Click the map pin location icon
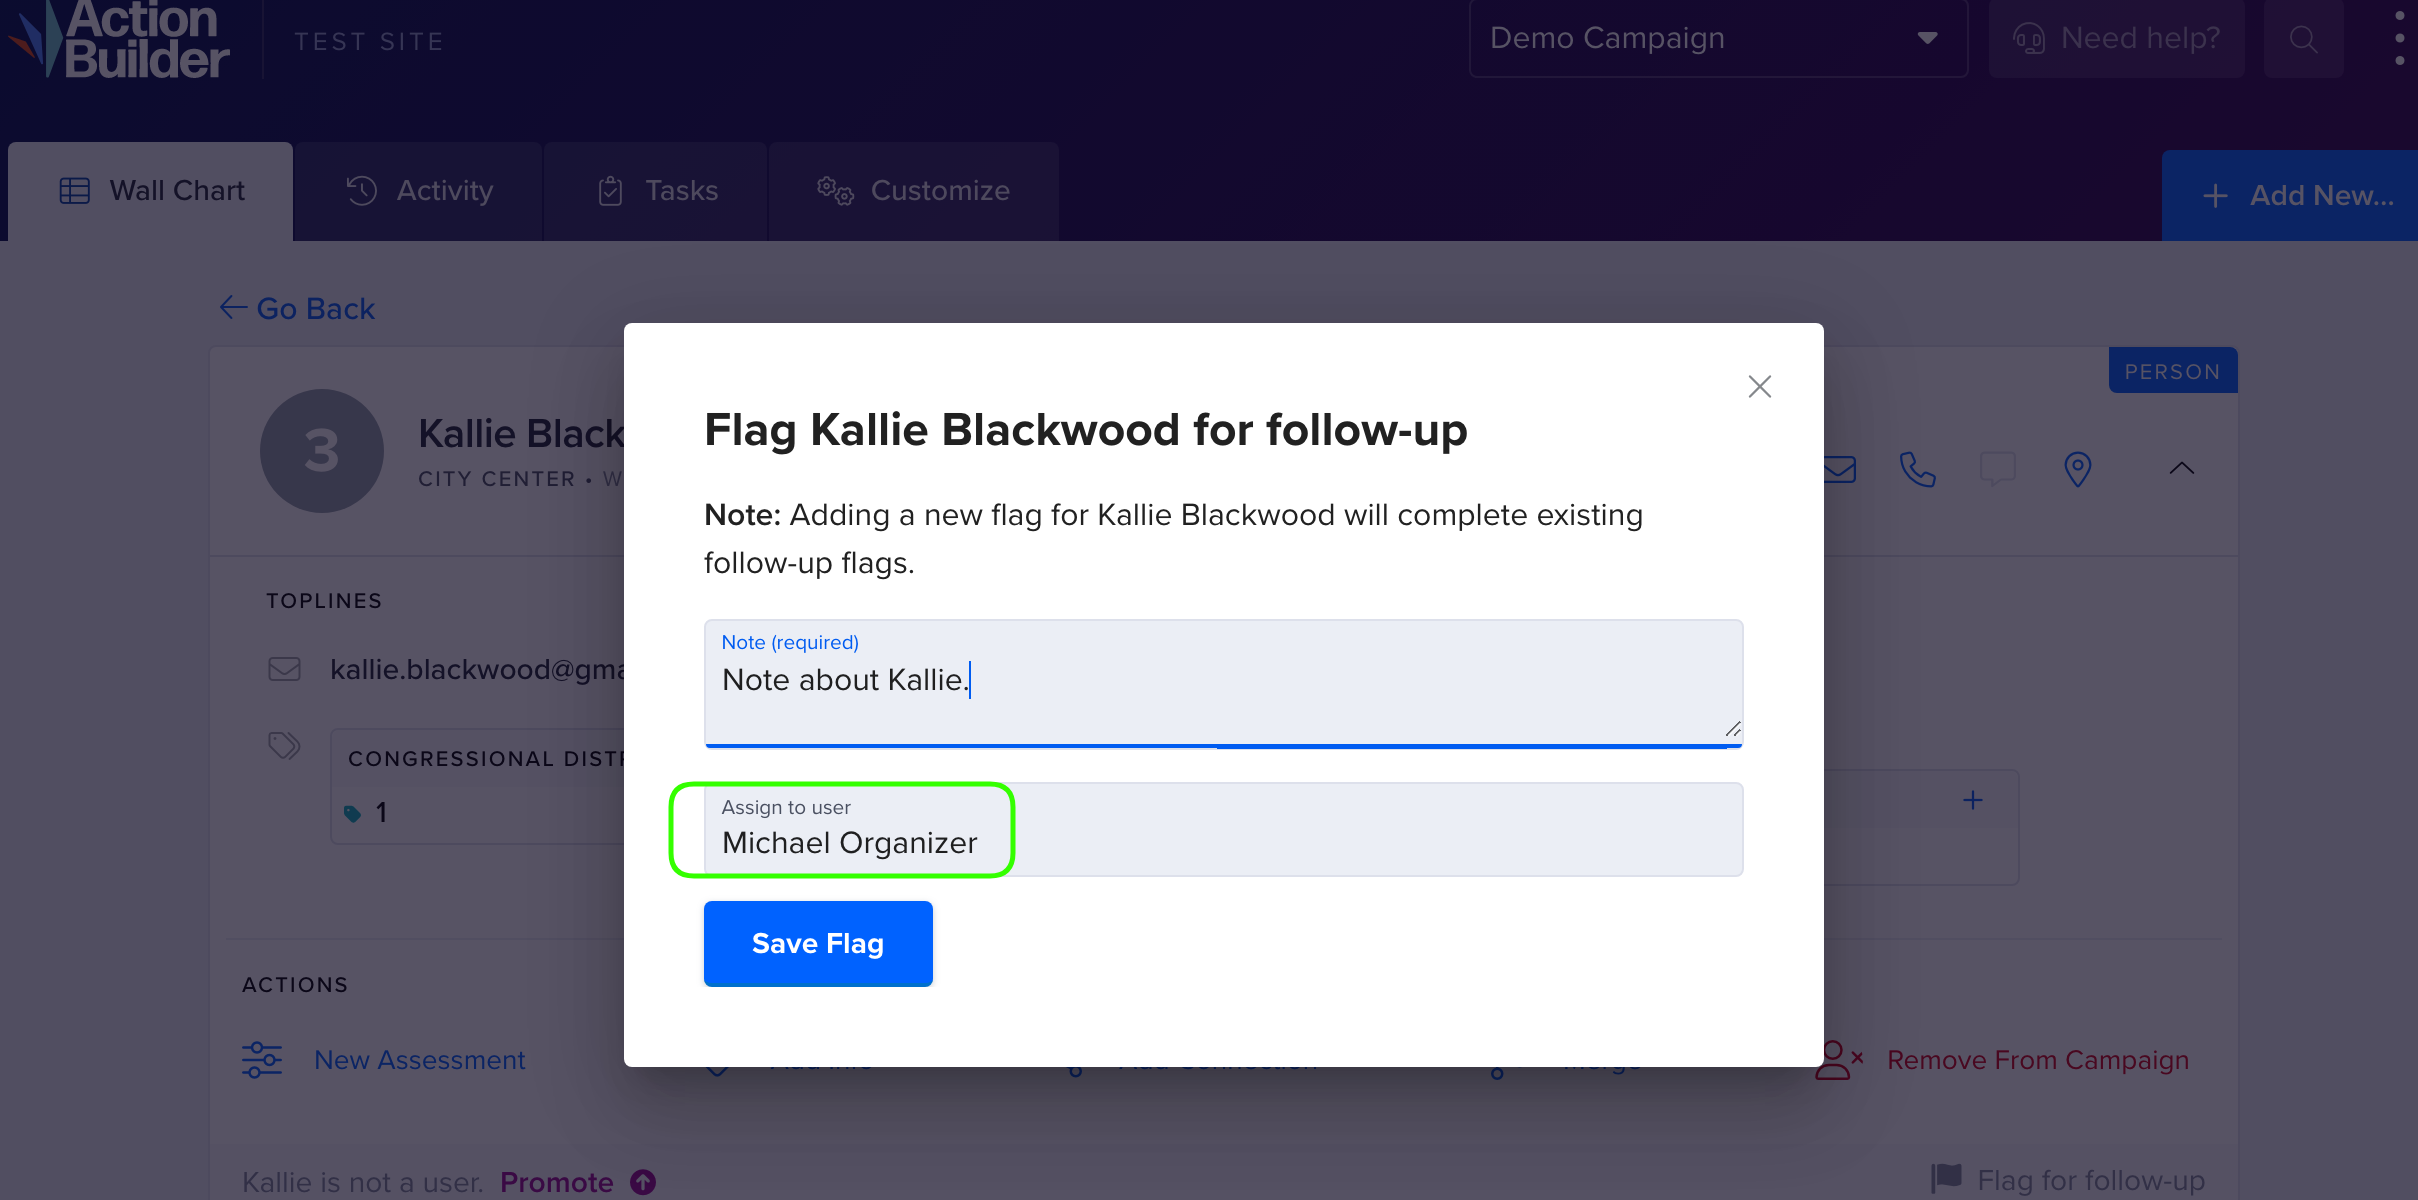The image size is (2418, 1200). pos(2078,468)
